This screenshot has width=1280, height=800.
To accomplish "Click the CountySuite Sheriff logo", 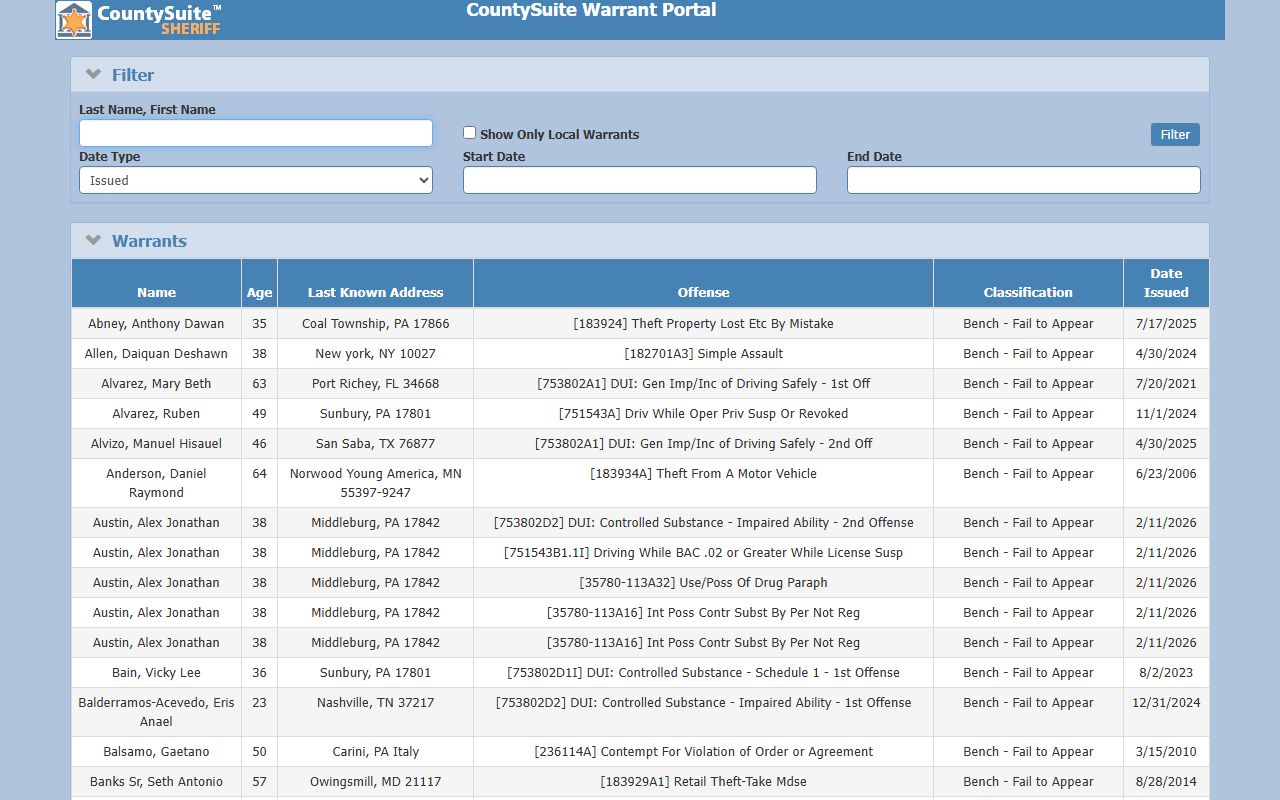I will 139,19.
